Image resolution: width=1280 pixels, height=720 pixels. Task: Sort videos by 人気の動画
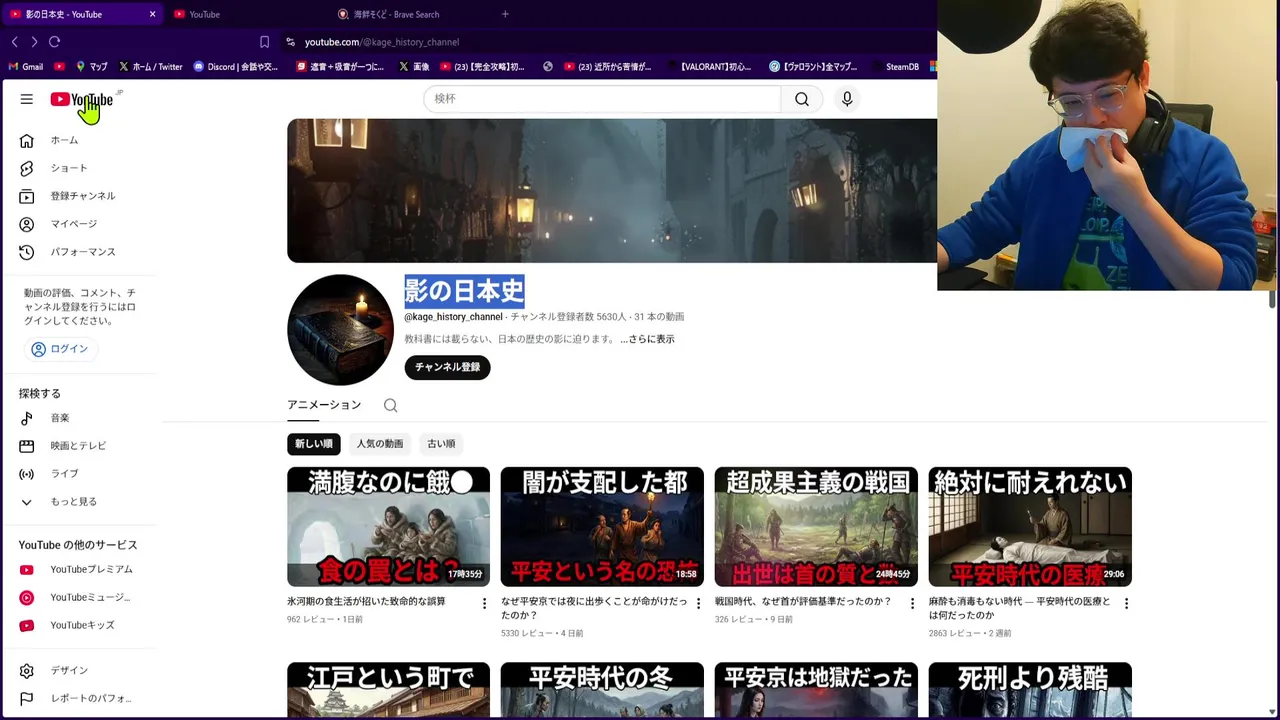pyautogui.click(x=380, y=444)
